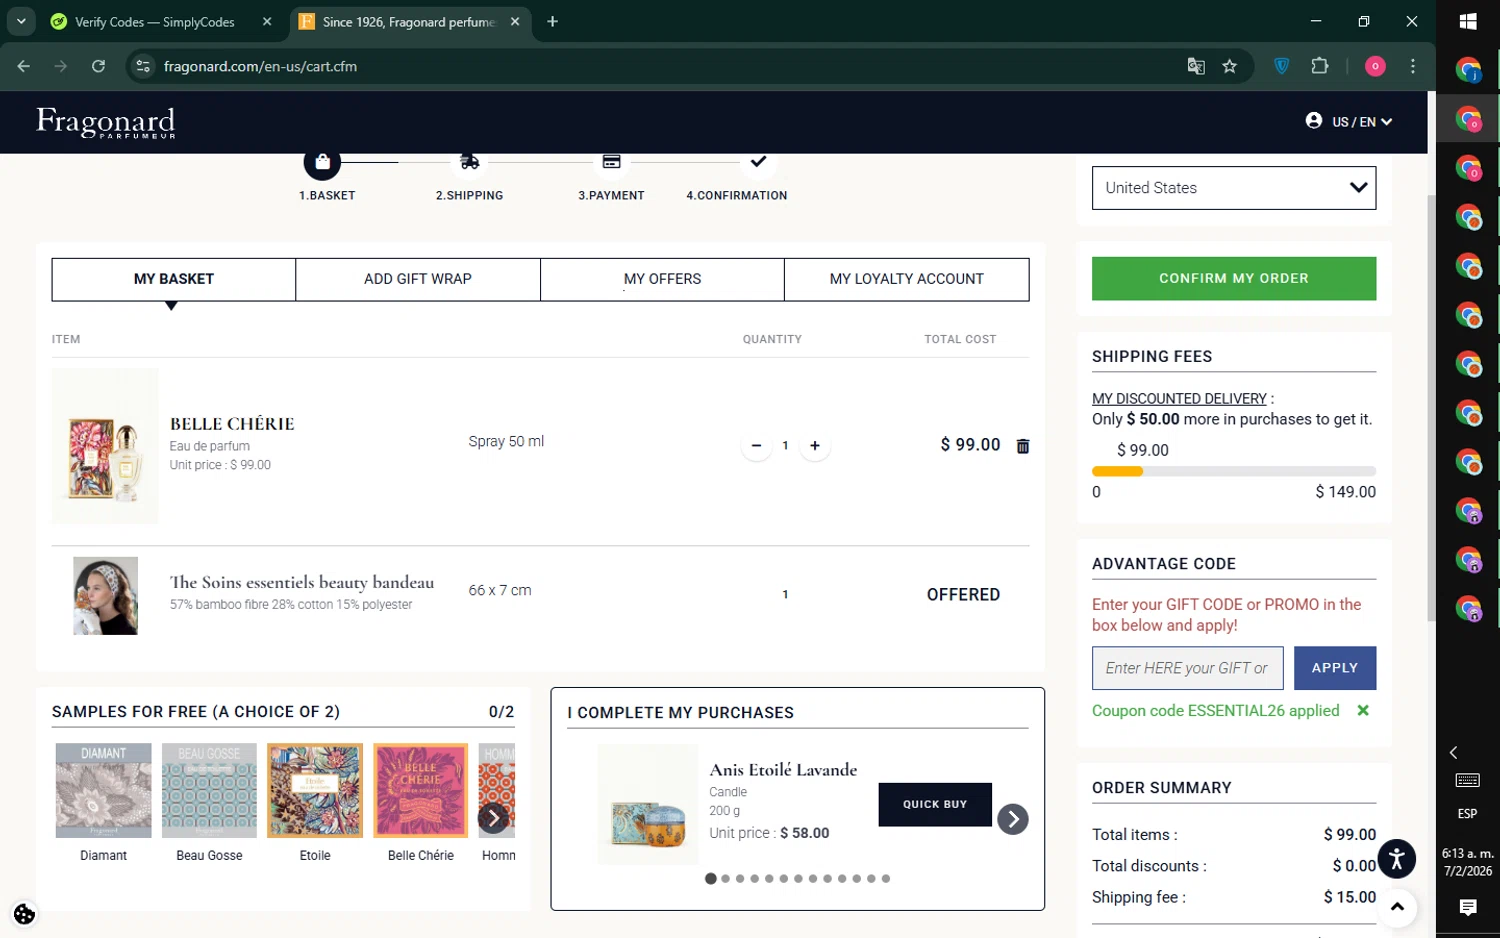Open a new browser tab
Image resolution: width=1500 pixels, height=938 pixels.
tap(552, 22)
